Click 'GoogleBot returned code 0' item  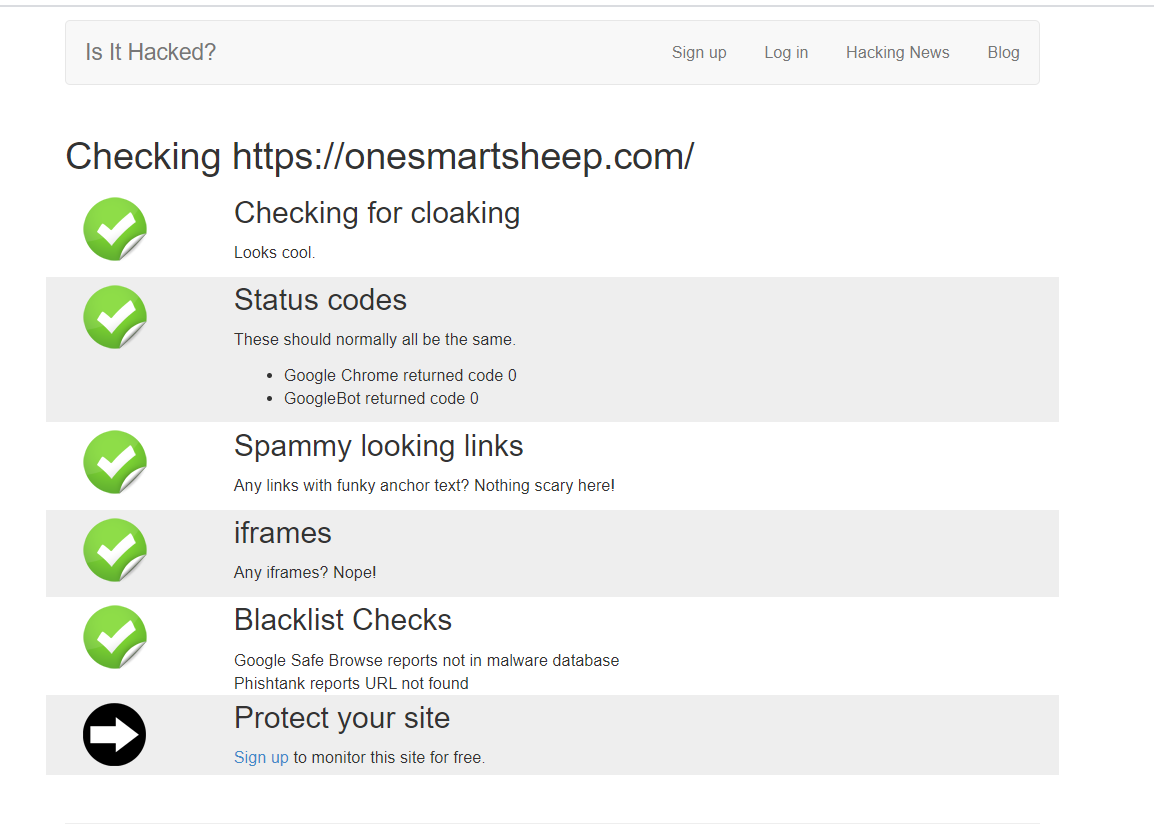click(x=381, y=398)
